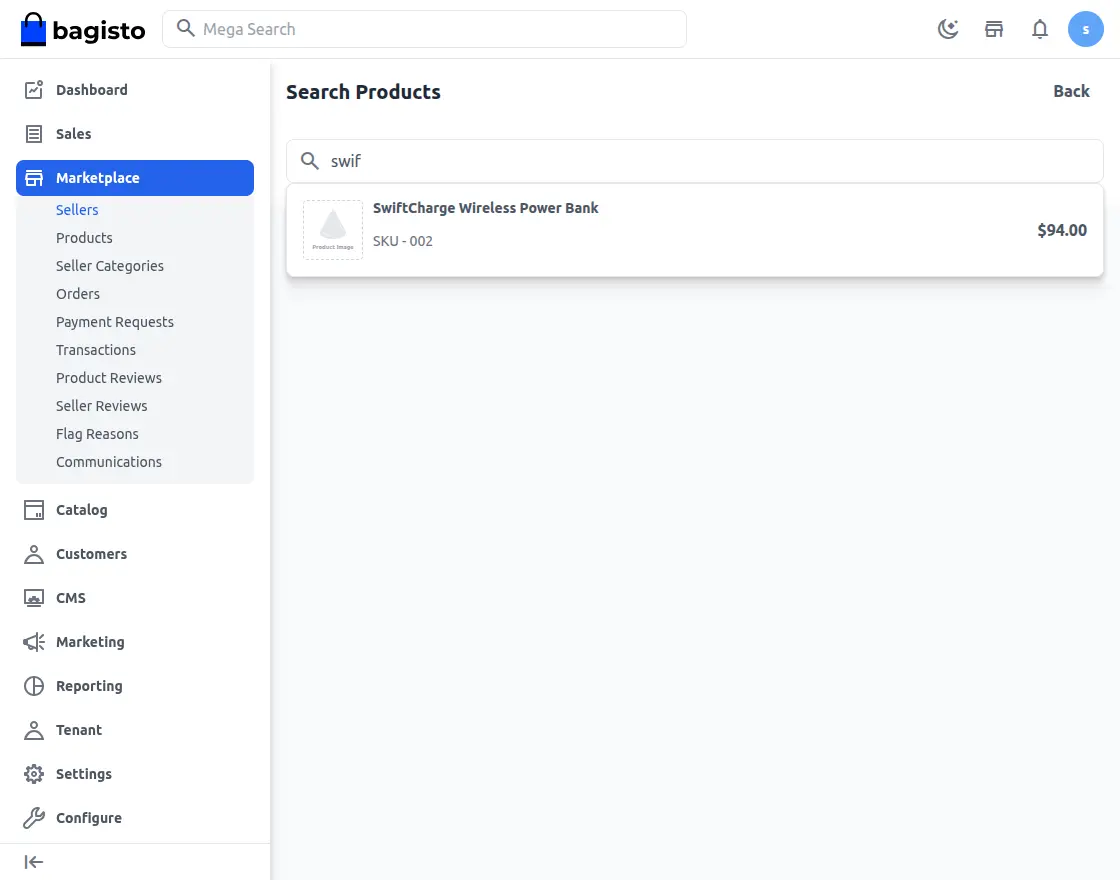Open the Configure wrench section

[88, 818]
